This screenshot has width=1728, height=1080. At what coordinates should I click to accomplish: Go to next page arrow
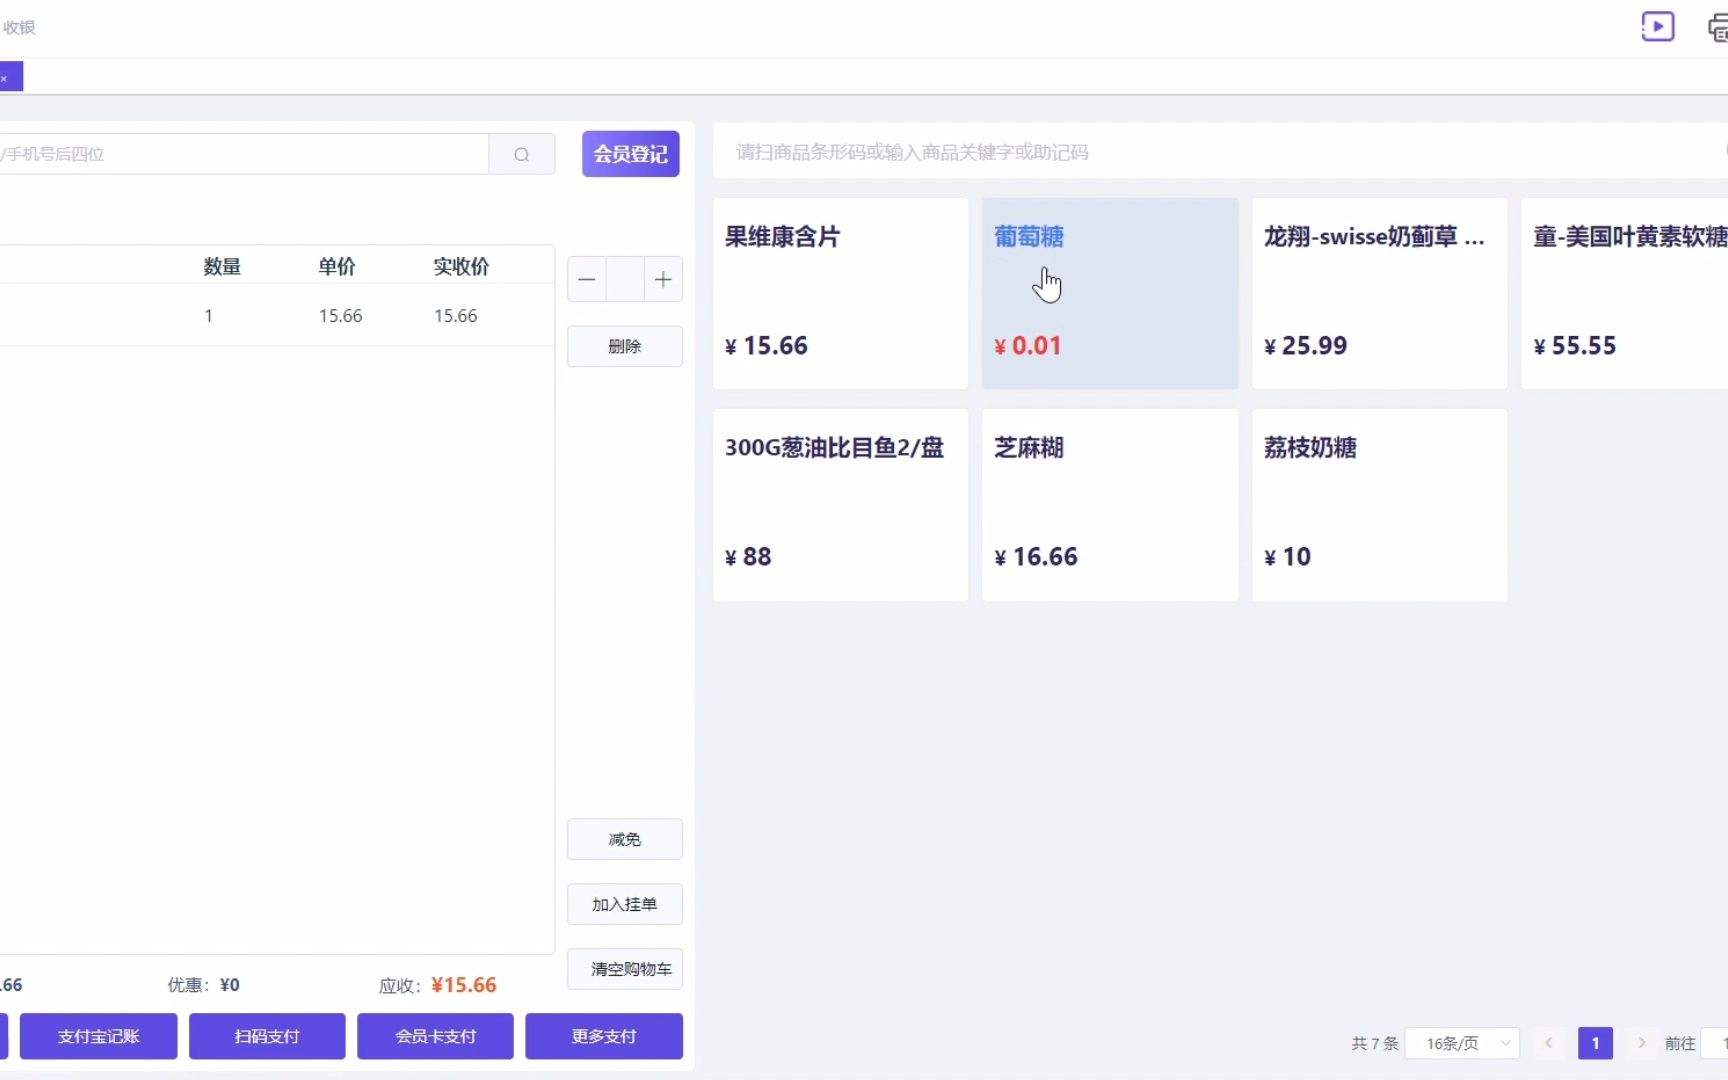click(1641, 1043)
